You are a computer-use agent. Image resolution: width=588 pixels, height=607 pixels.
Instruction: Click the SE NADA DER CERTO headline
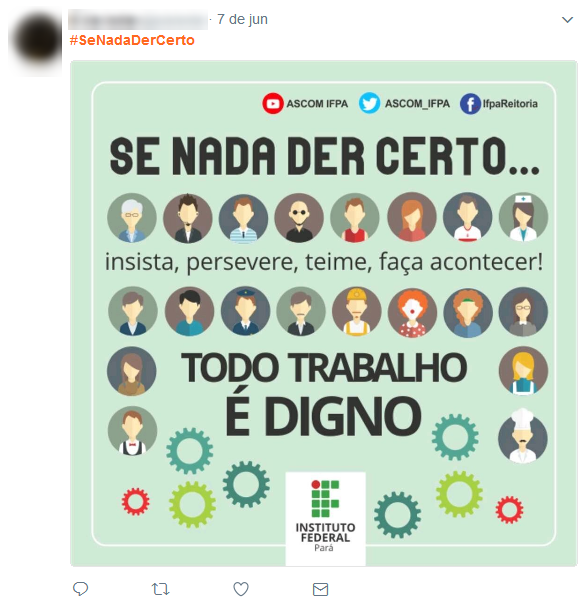[324, 156]
